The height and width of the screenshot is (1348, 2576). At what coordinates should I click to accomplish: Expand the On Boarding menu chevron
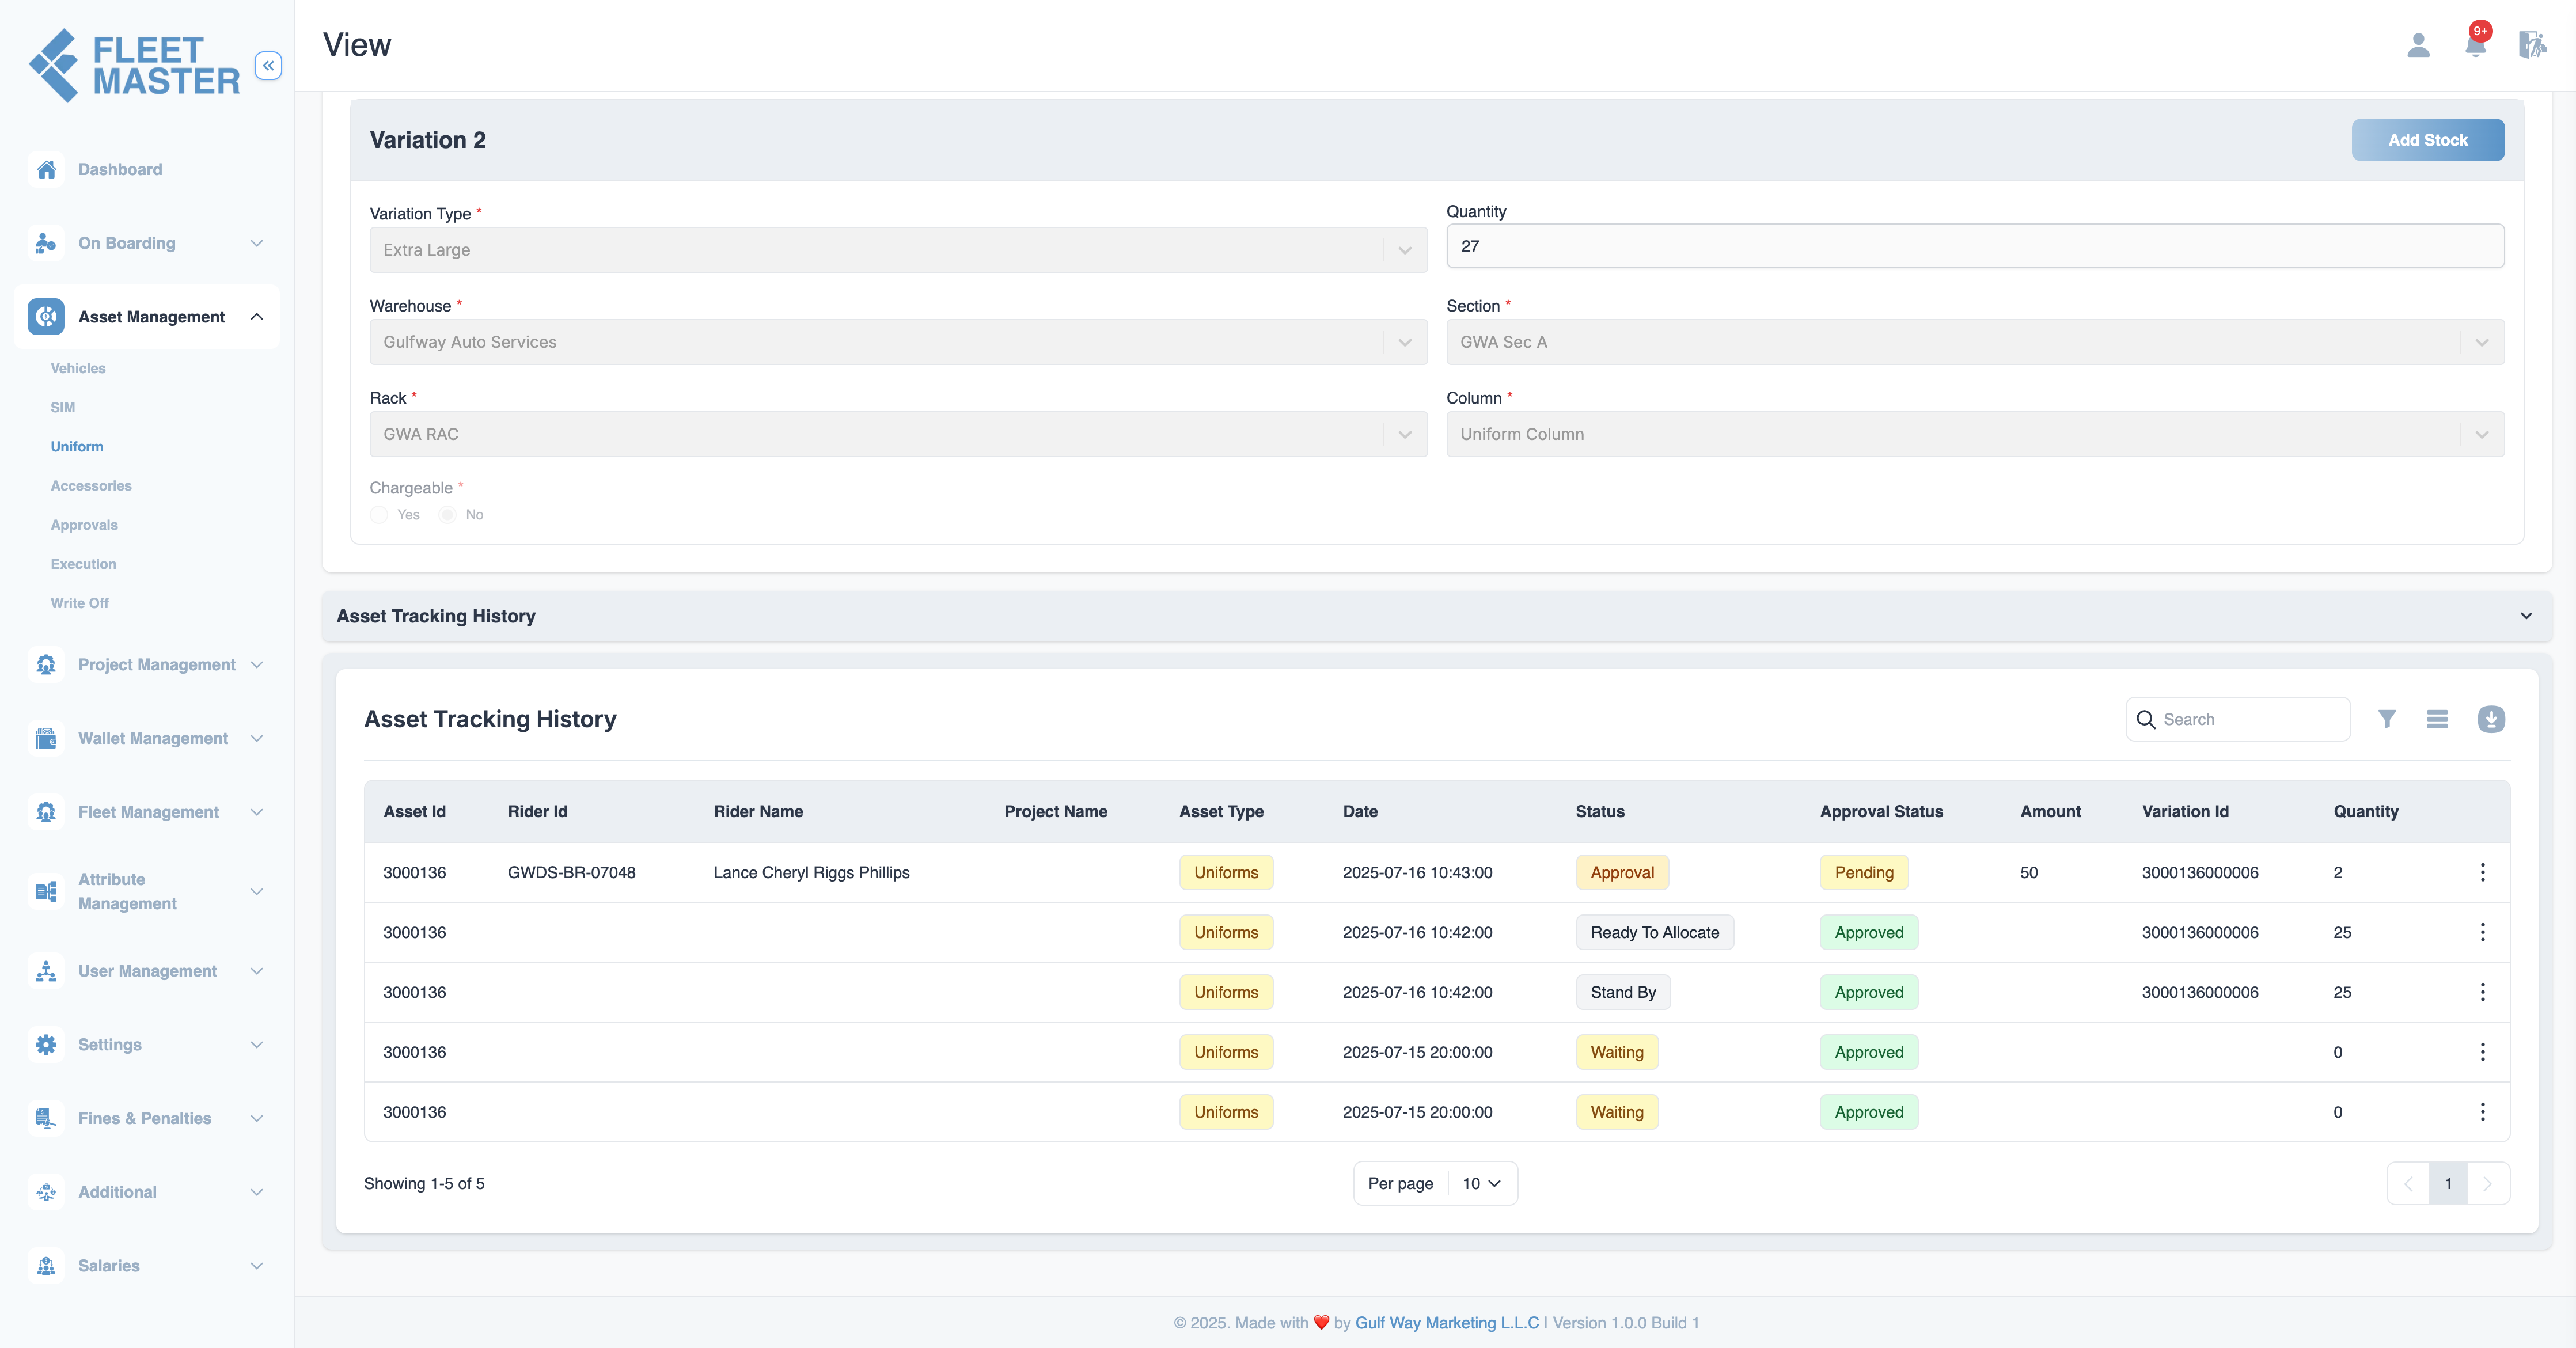click(257, 243)
